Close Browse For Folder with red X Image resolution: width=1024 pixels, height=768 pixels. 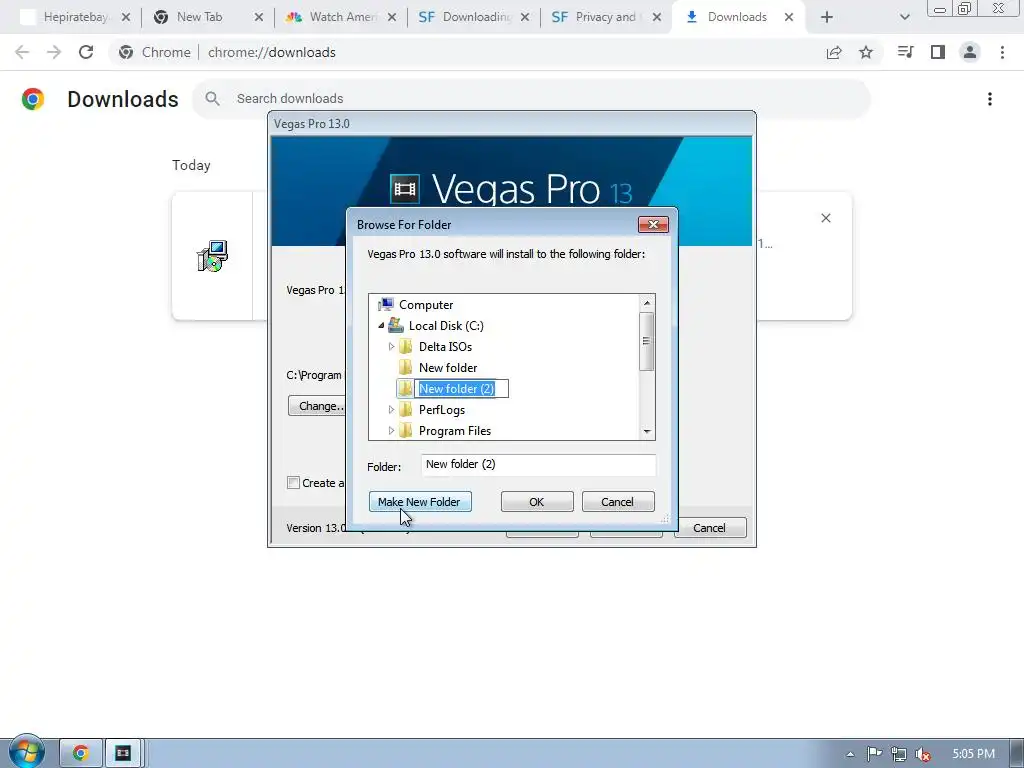click(653, 225)
